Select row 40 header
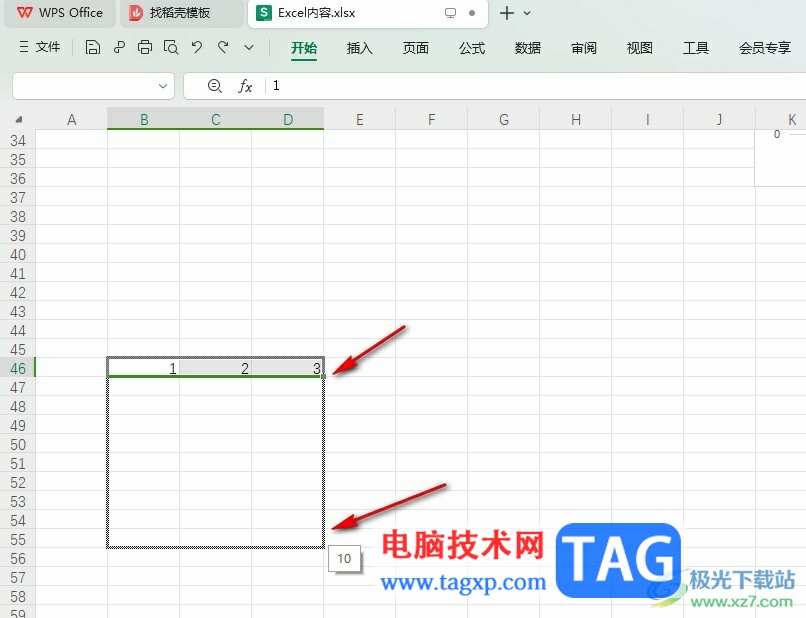 tap(17, 255)
